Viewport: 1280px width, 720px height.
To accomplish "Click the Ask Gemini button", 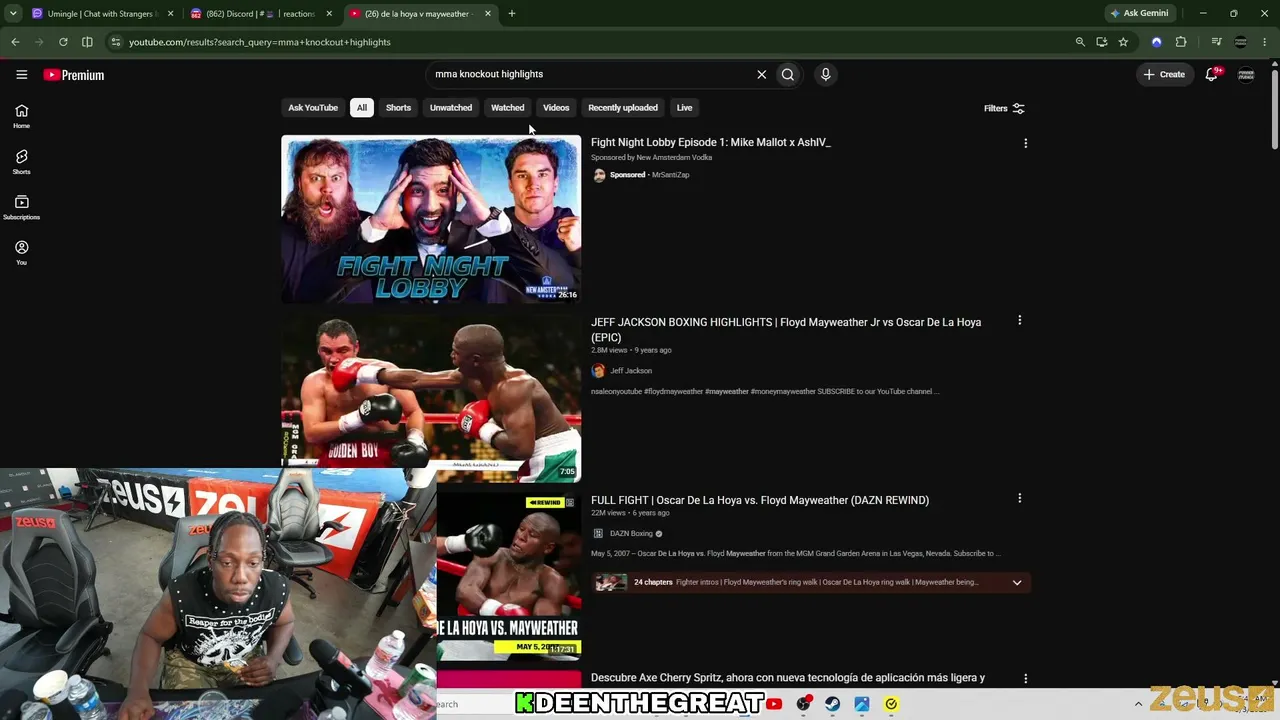I will pyautogui.click(x=1139, y=13).
